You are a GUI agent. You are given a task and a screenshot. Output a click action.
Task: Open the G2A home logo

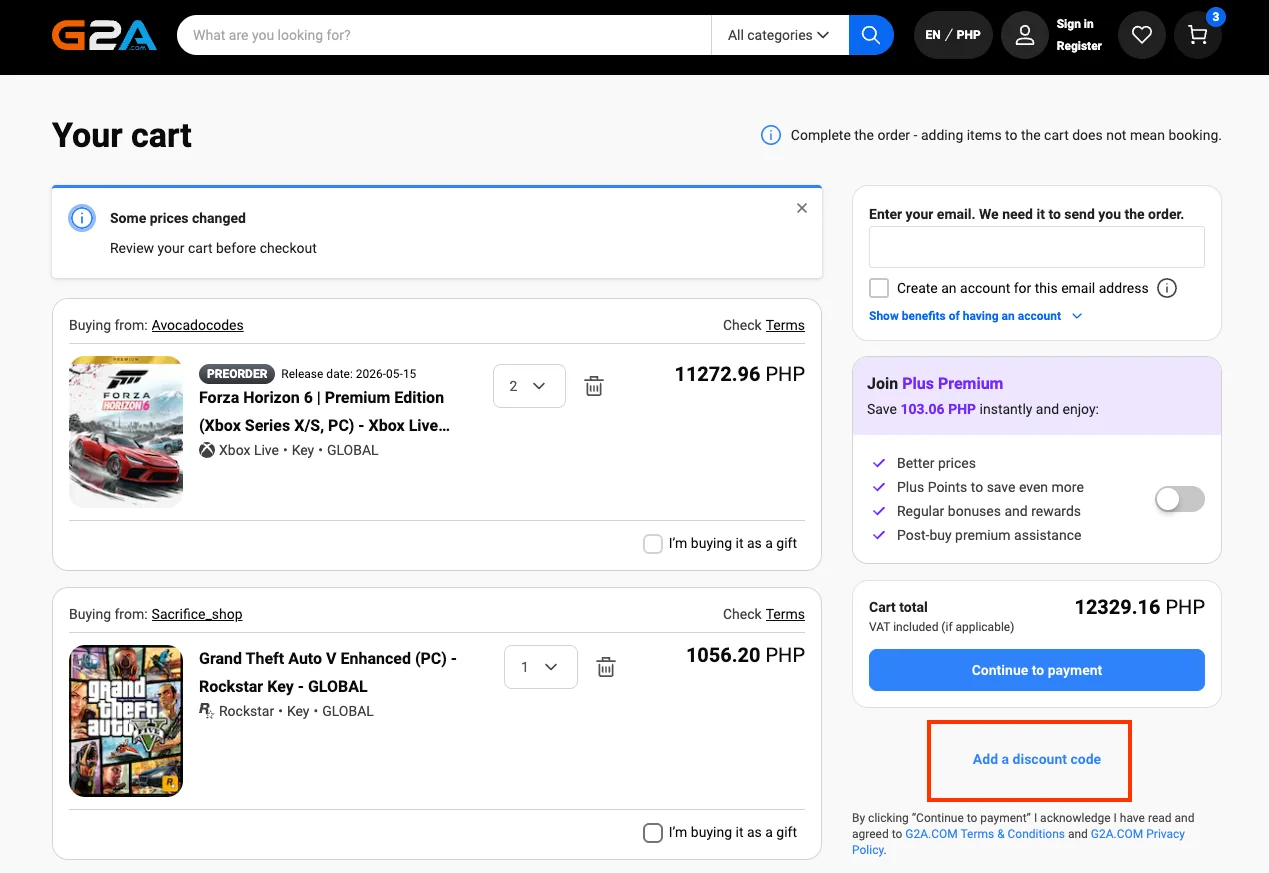pos(105,35)
